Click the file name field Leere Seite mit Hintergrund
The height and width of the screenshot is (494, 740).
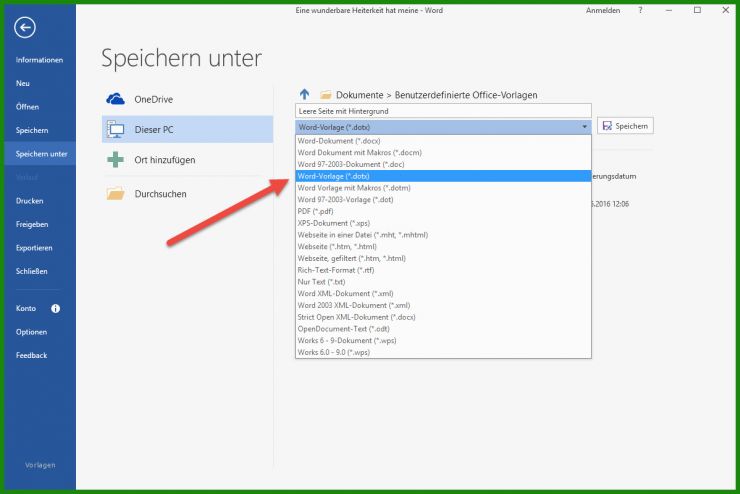coord(443,111)
